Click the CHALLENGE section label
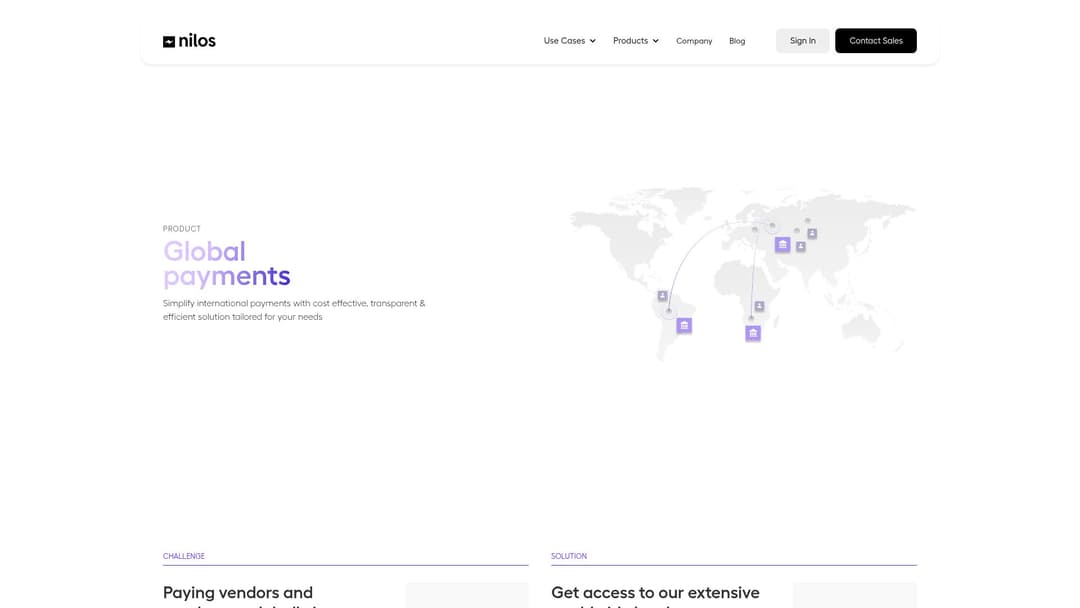Screen dimensions: 1080x608 (184, 556)
